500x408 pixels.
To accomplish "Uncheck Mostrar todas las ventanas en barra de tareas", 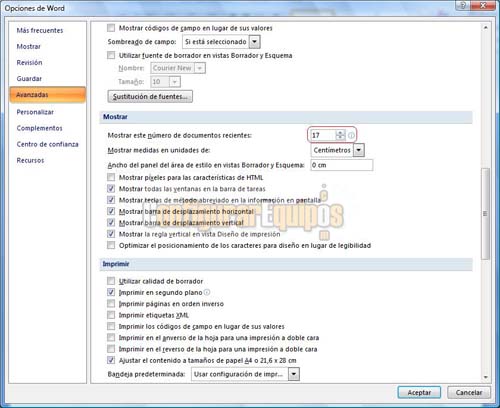I will (x=111, y=189).
